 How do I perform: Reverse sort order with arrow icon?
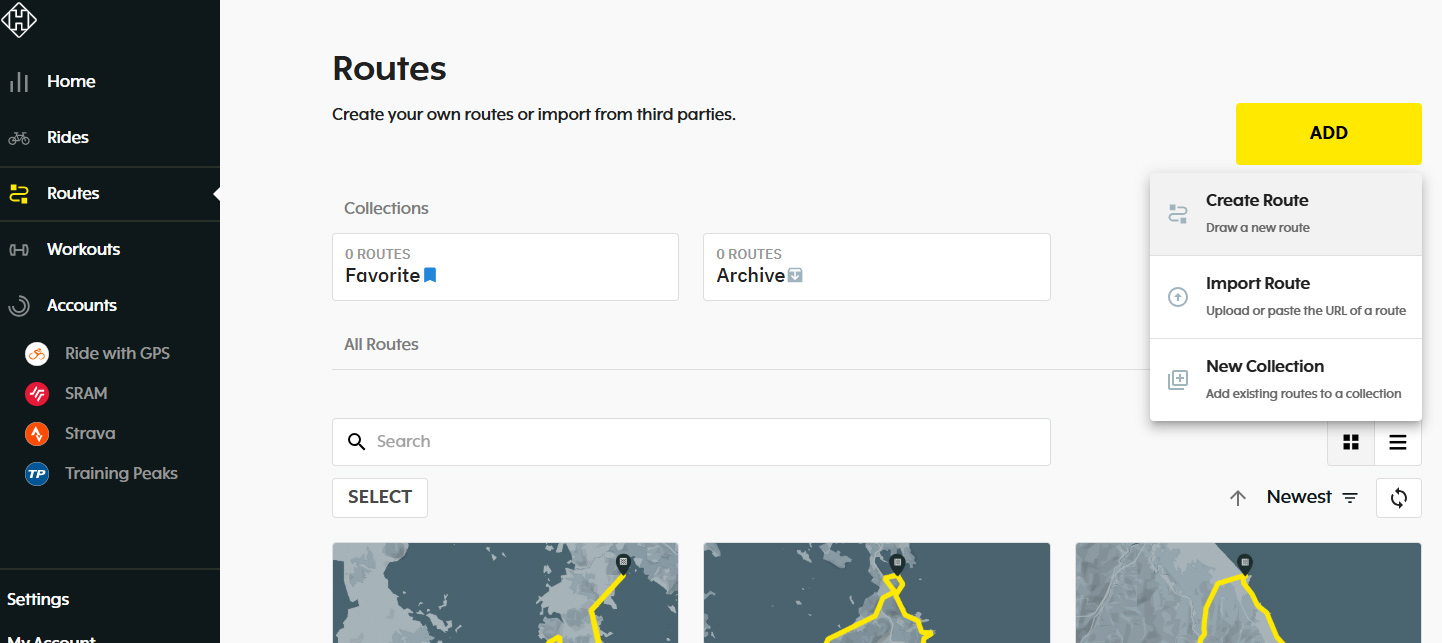(x=1237, y=498)
